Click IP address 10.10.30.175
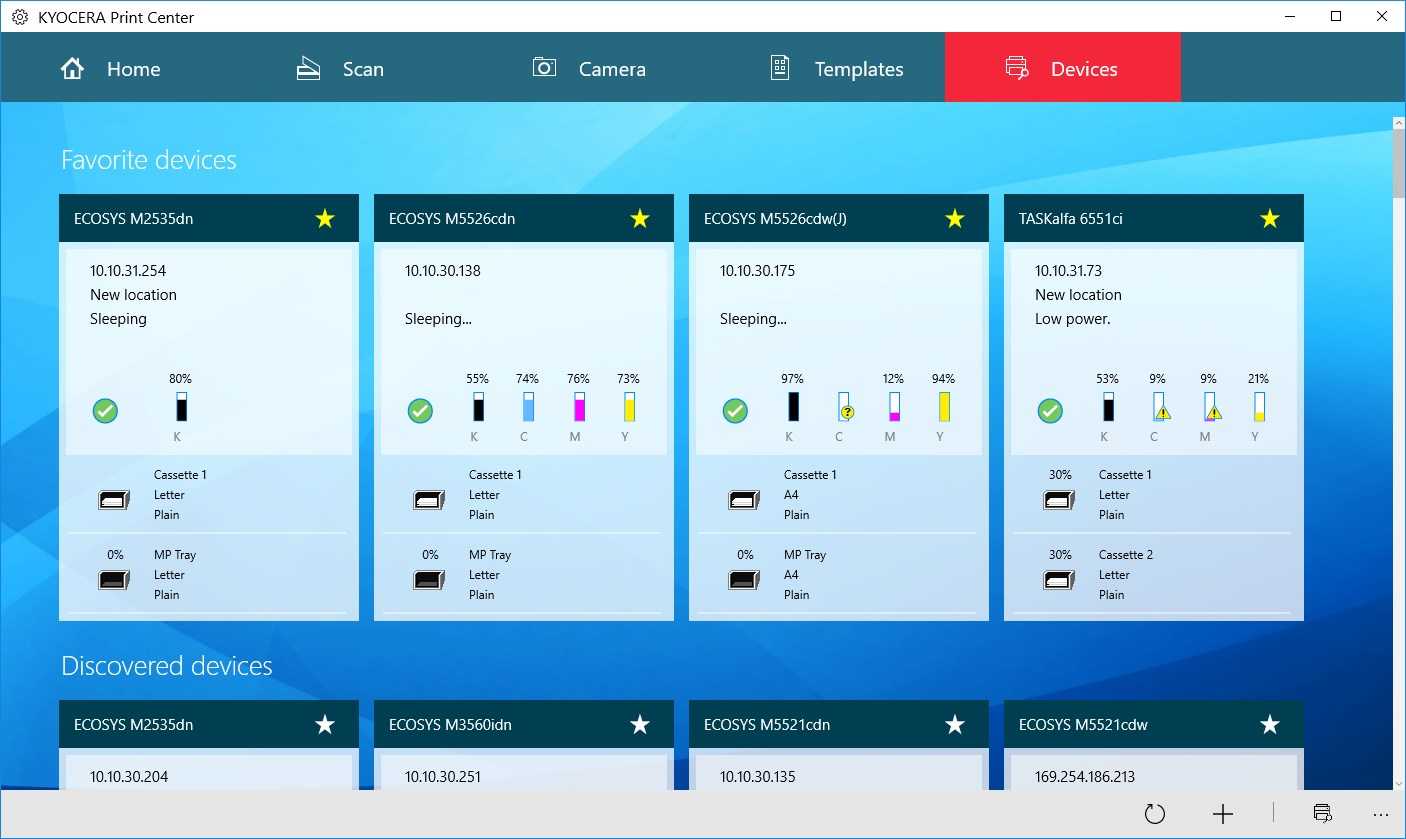Screen dimensions: 1406x839 758,270
